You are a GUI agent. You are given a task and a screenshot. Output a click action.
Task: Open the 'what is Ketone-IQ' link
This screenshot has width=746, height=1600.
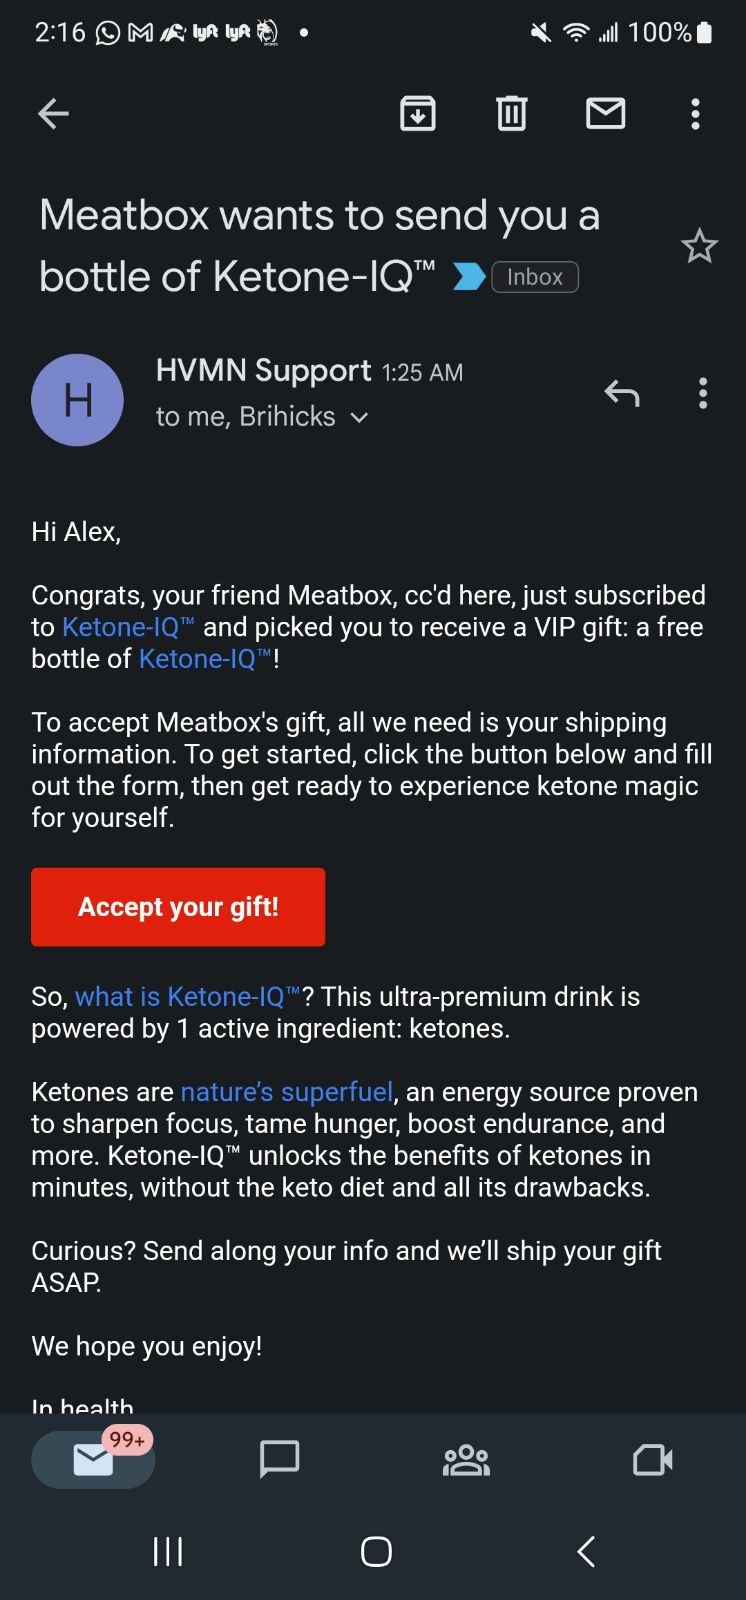[x=187, y=997]
